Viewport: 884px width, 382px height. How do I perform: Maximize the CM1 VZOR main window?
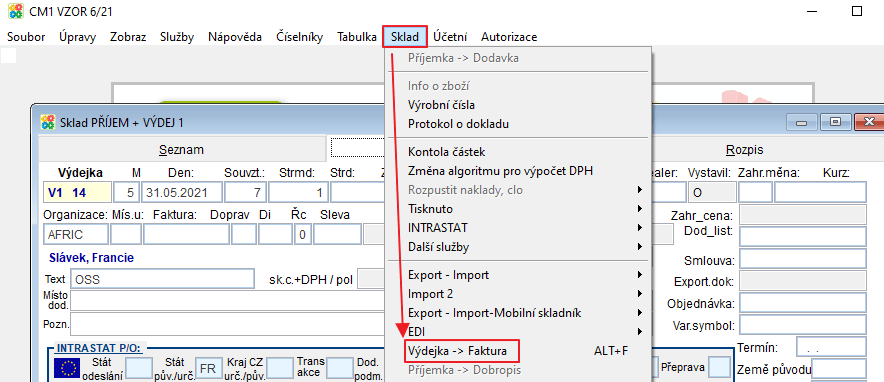click(857, 11)
